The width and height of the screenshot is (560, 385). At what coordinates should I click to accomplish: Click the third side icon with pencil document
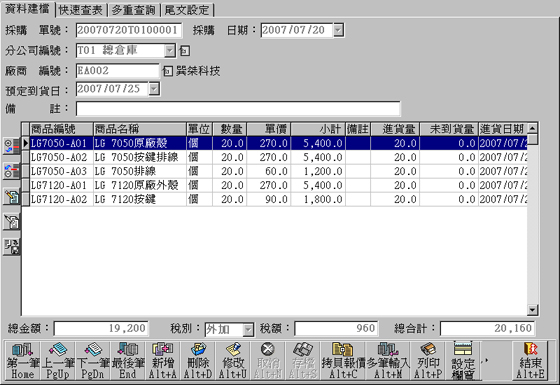[11, 196]
